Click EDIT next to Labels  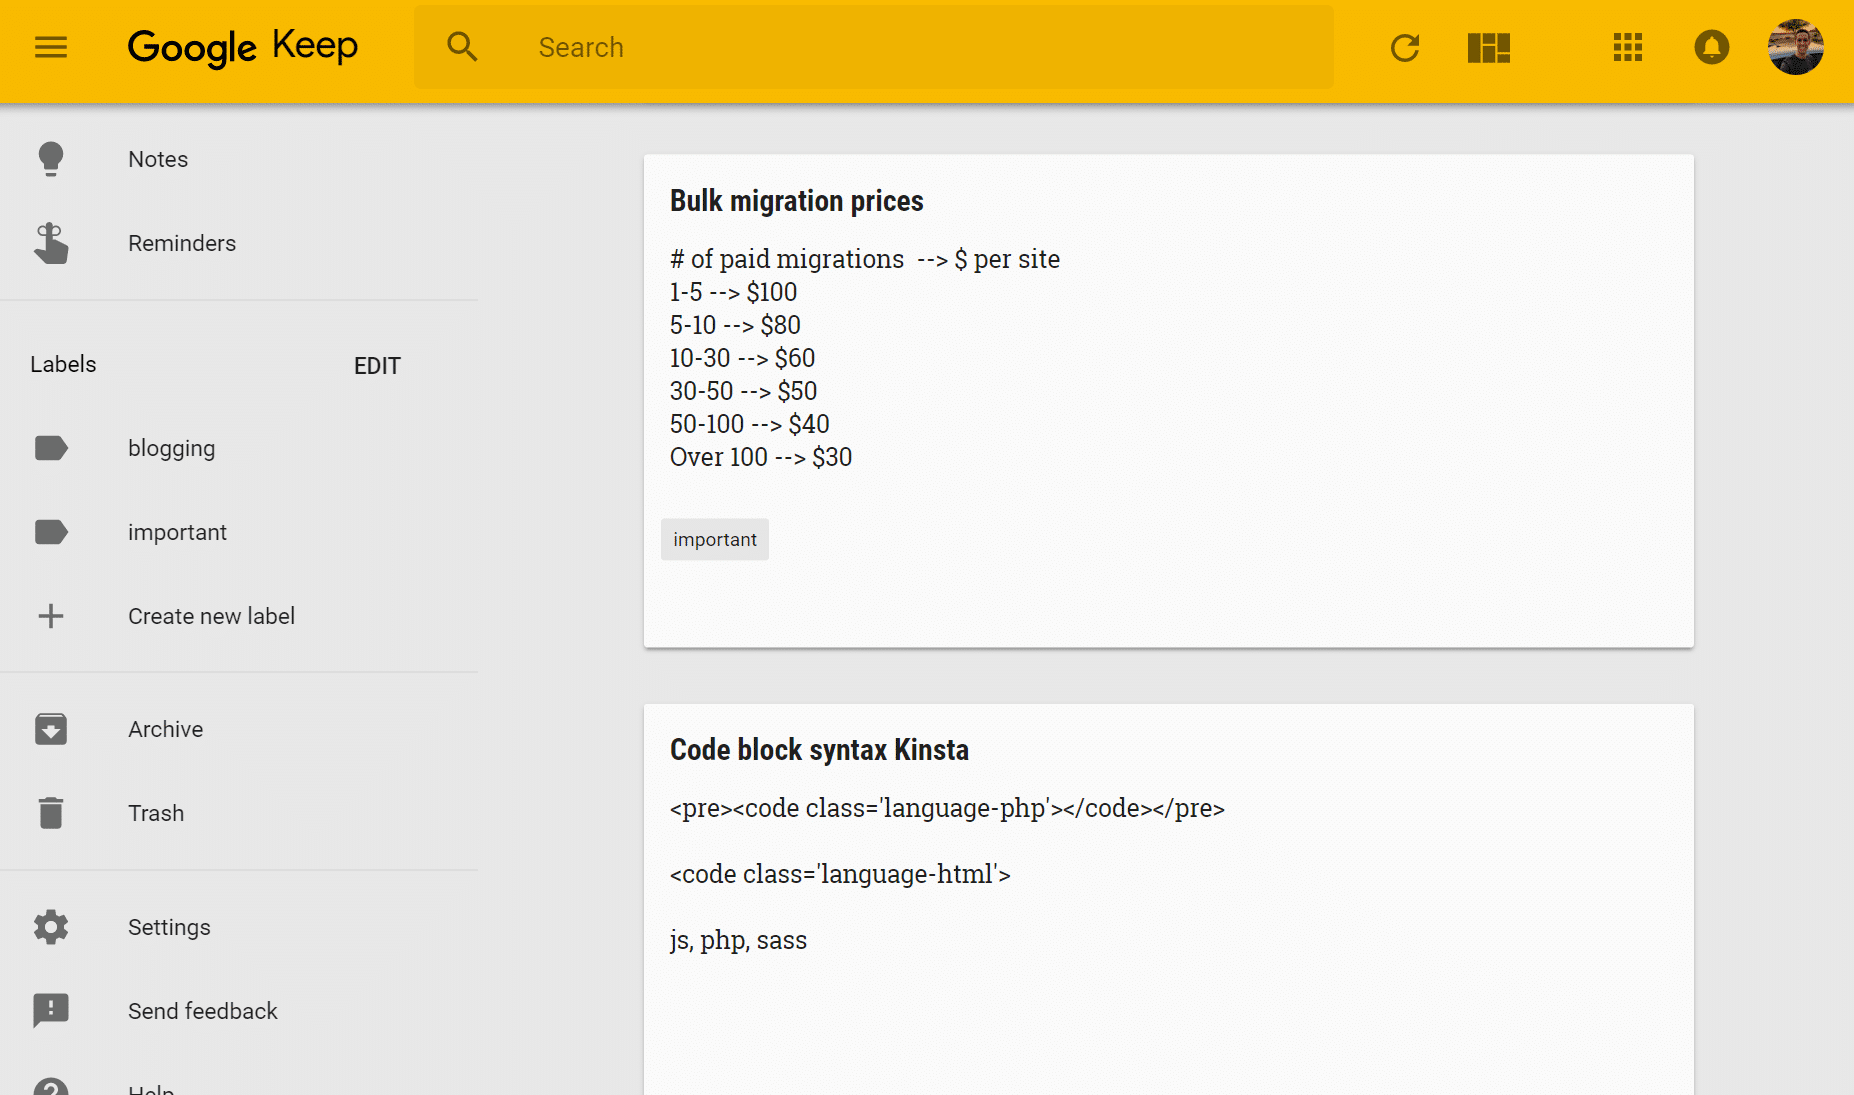[x=376, y=365]
